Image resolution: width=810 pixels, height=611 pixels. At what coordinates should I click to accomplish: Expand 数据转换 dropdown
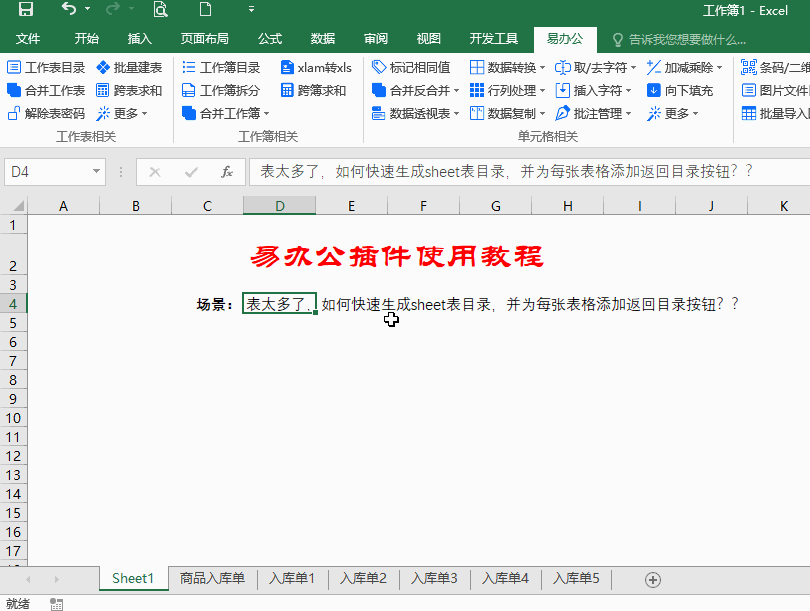(542, 68)
